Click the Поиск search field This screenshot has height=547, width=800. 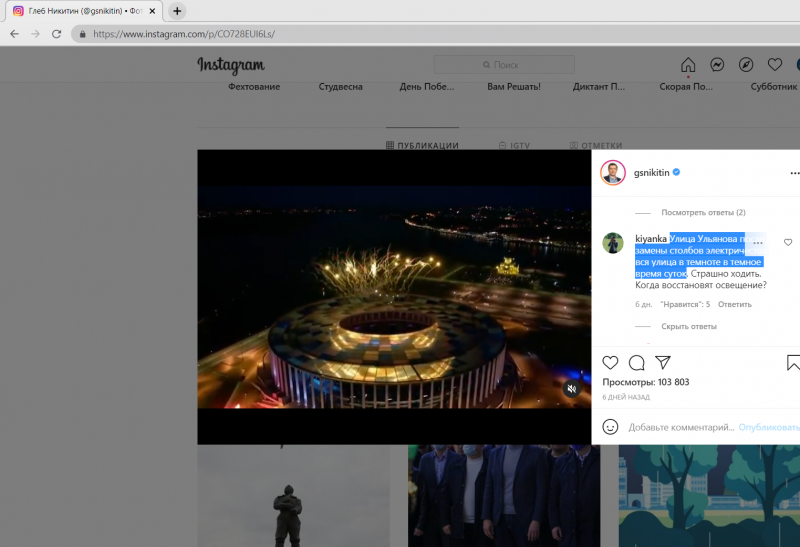click(504, 65)
